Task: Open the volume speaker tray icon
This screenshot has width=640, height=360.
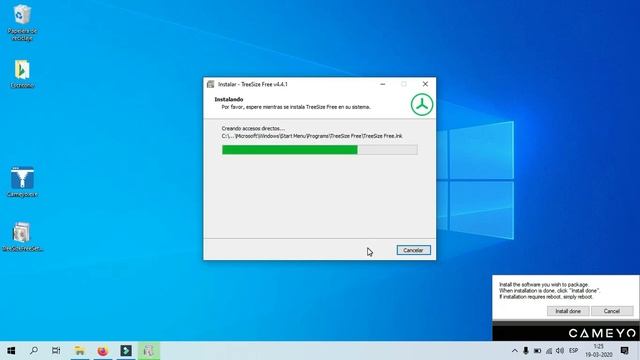Action: click(x=560, y=351)
